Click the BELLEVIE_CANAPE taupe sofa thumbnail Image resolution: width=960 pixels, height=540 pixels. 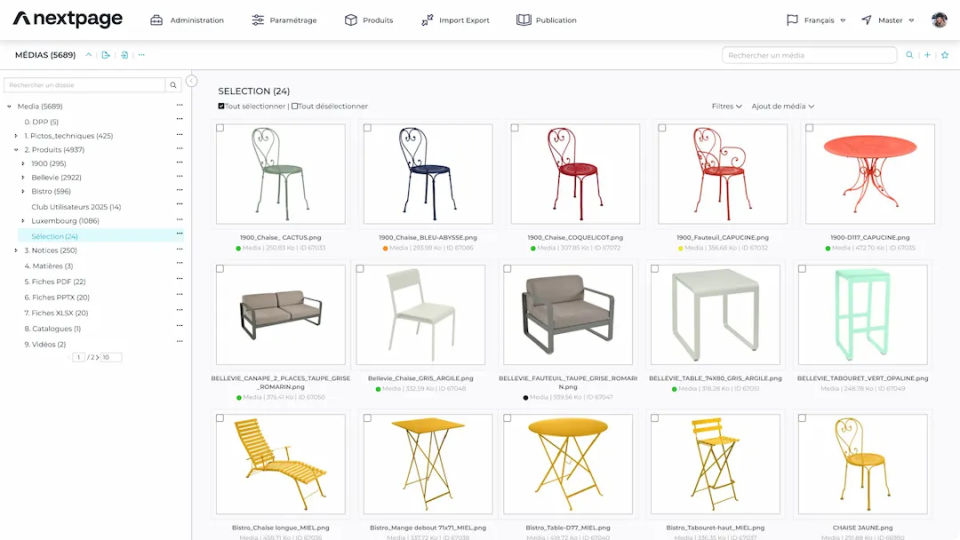click(280, 314)
